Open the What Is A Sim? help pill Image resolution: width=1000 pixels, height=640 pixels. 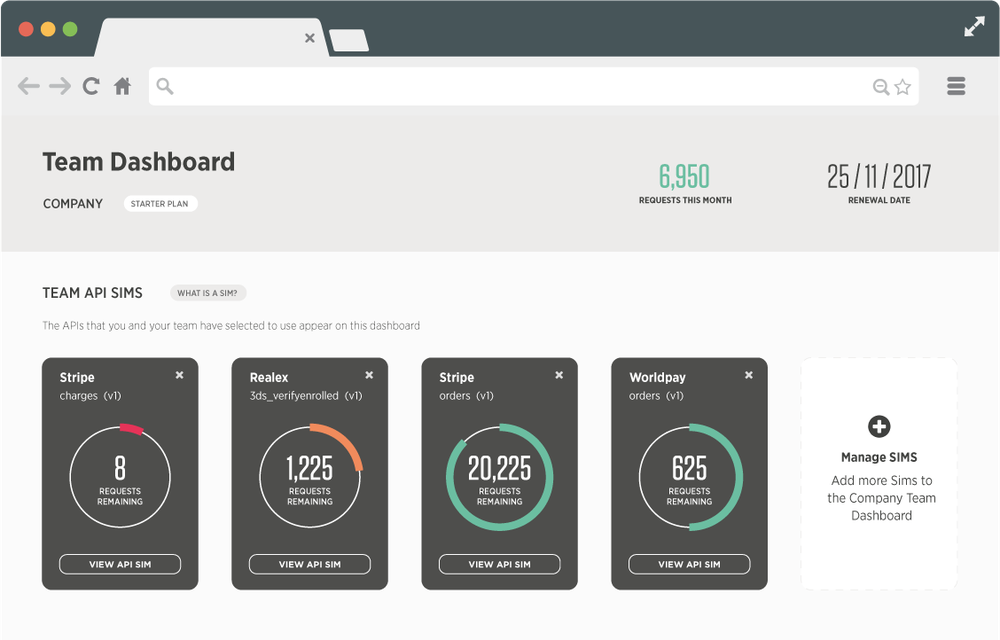click(x=208, y=293)
